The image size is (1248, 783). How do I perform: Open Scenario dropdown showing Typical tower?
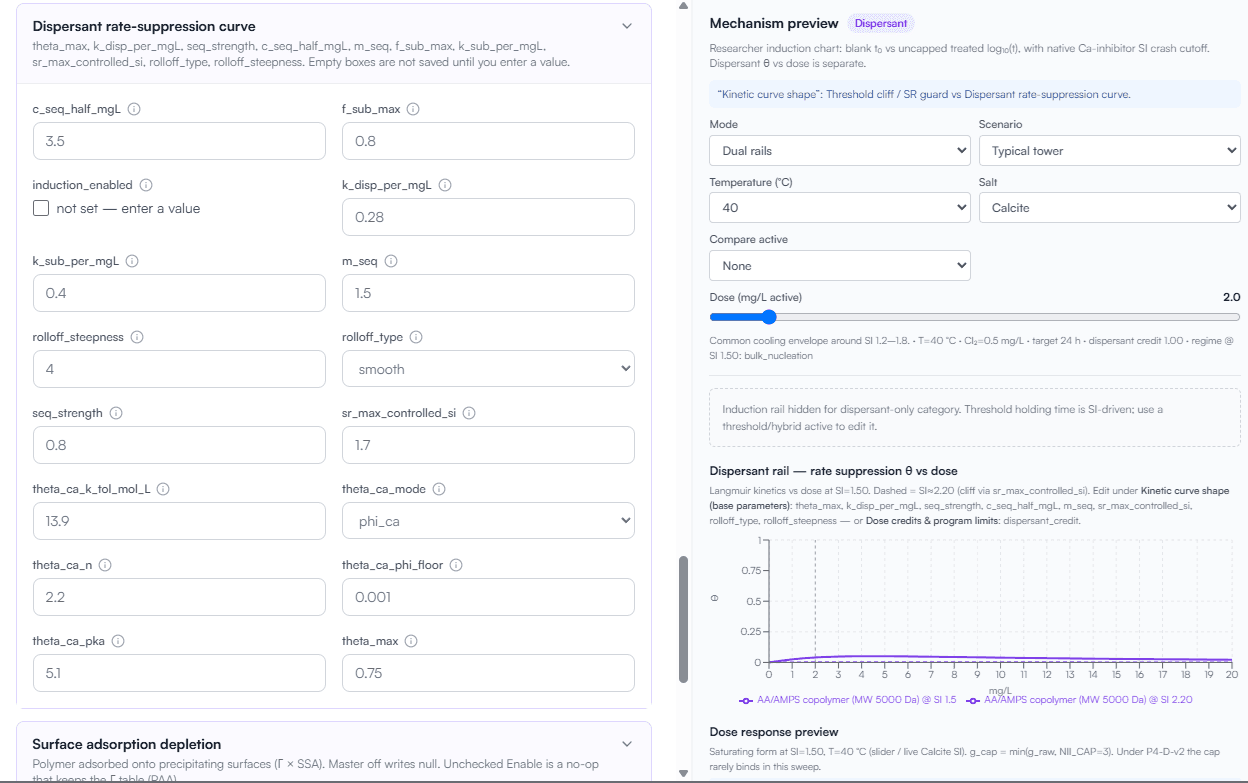1109,151
